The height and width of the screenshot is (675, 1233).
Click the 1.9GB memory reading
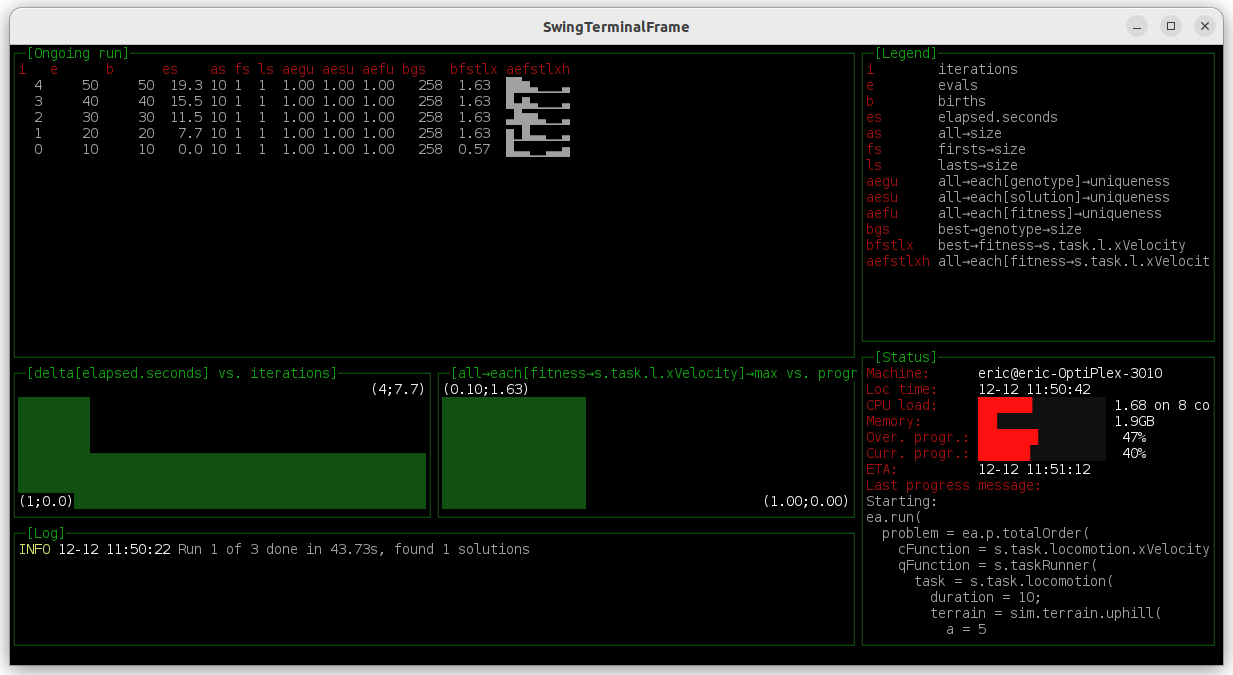pyautogui.click(x=1134, y=421)
